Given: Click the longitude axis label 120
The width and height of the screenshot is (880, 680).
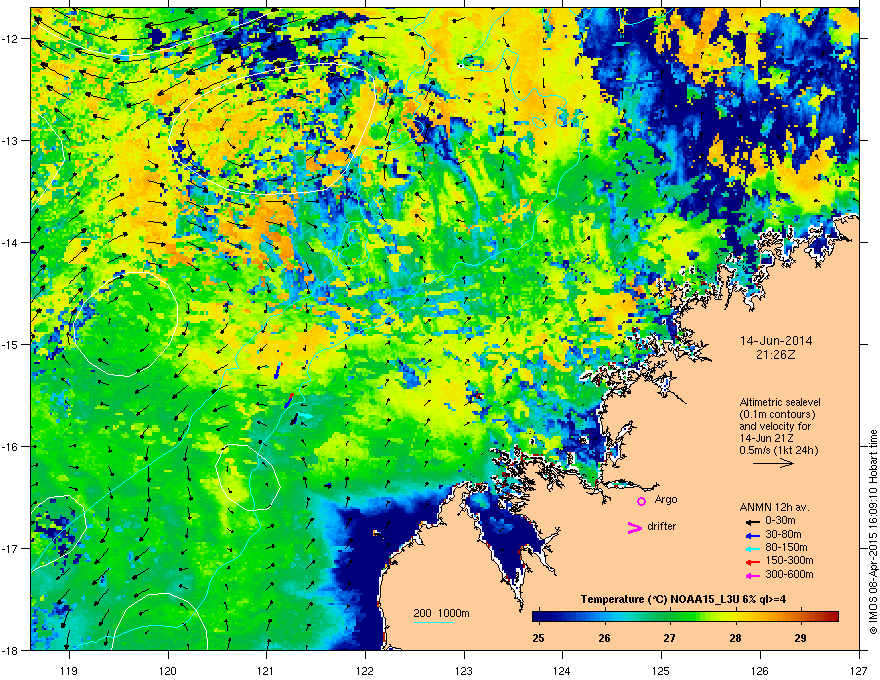Looking at the screenshot, I should (168, 670).
